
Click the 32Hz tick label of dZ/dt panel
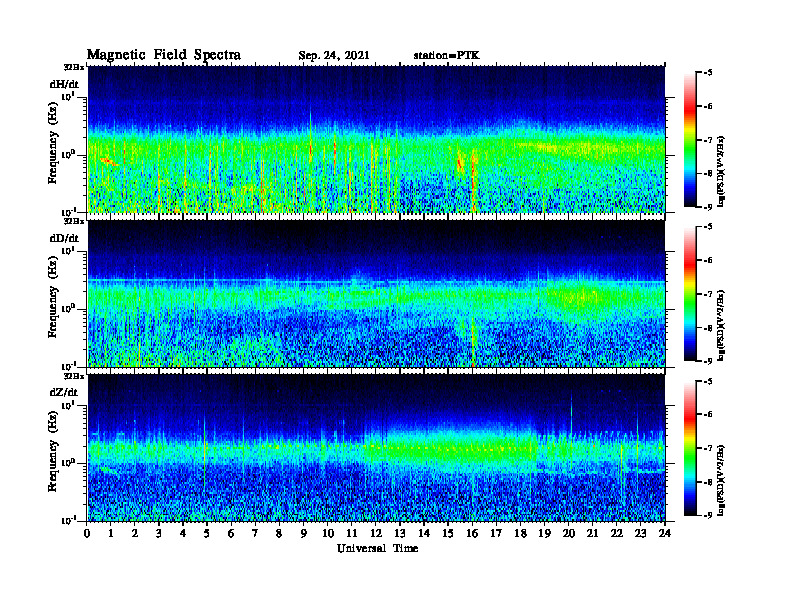click(74, 376)
